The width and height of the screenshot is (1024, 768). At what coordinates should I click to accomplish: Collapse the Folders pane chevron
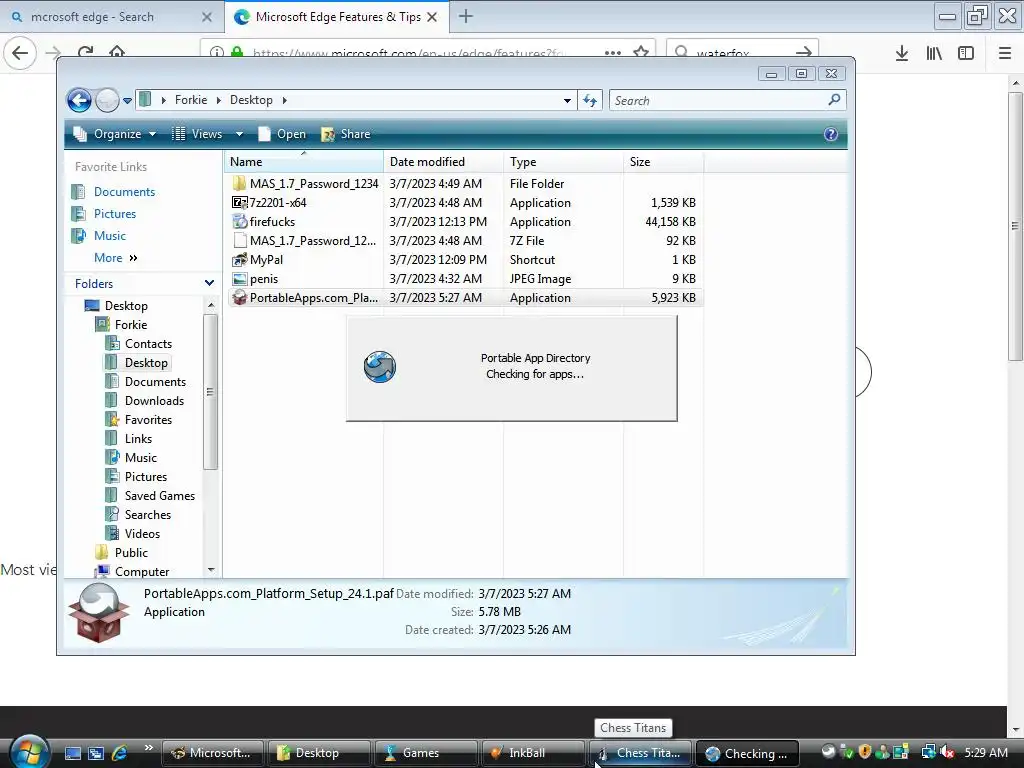click(x=209, y=283)
